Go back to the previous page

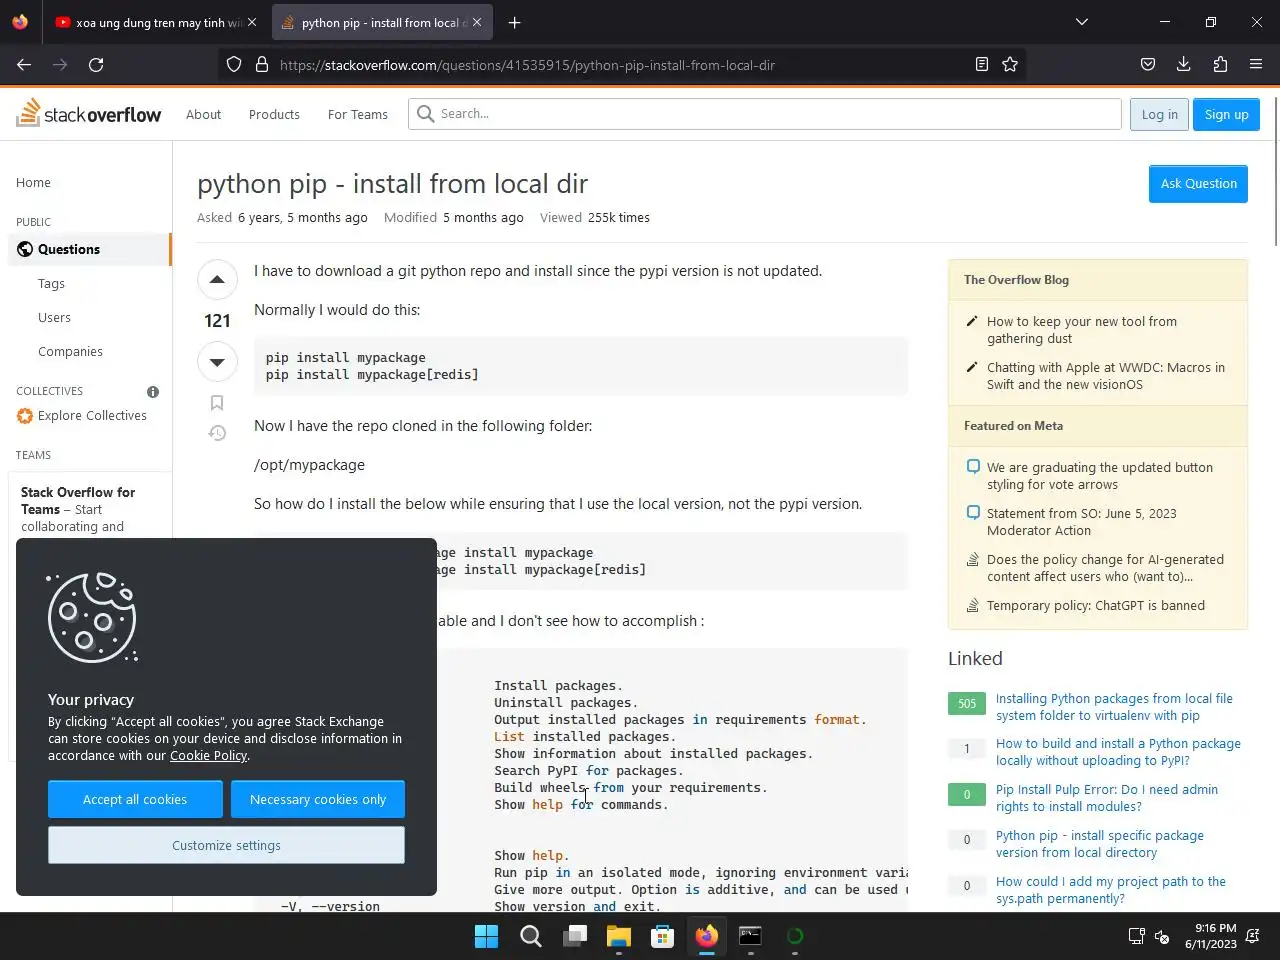click(x=24, y=64)
